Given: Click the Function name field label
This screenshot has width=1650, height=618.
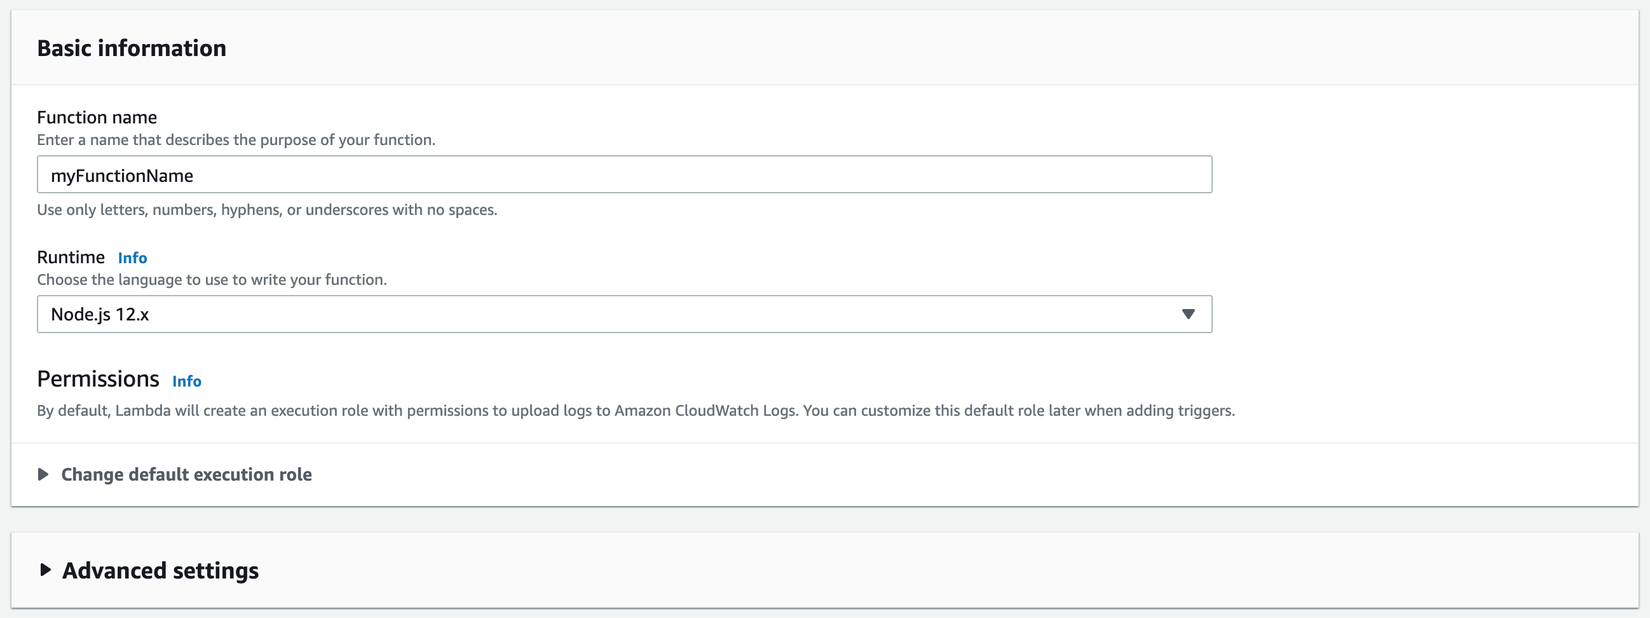Looking at the screenshot, I should (97, 117).
